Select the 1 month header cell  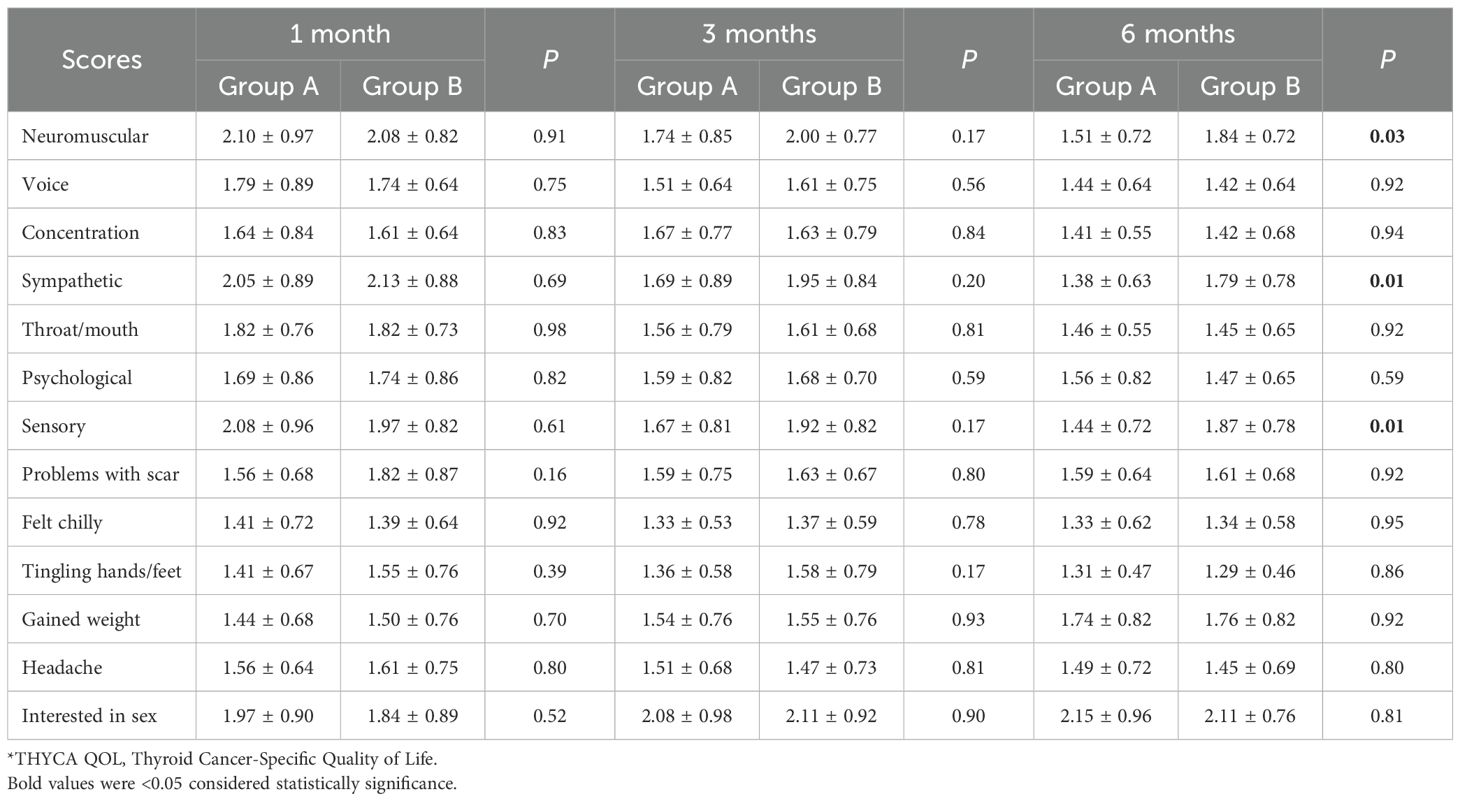(340, 34)
